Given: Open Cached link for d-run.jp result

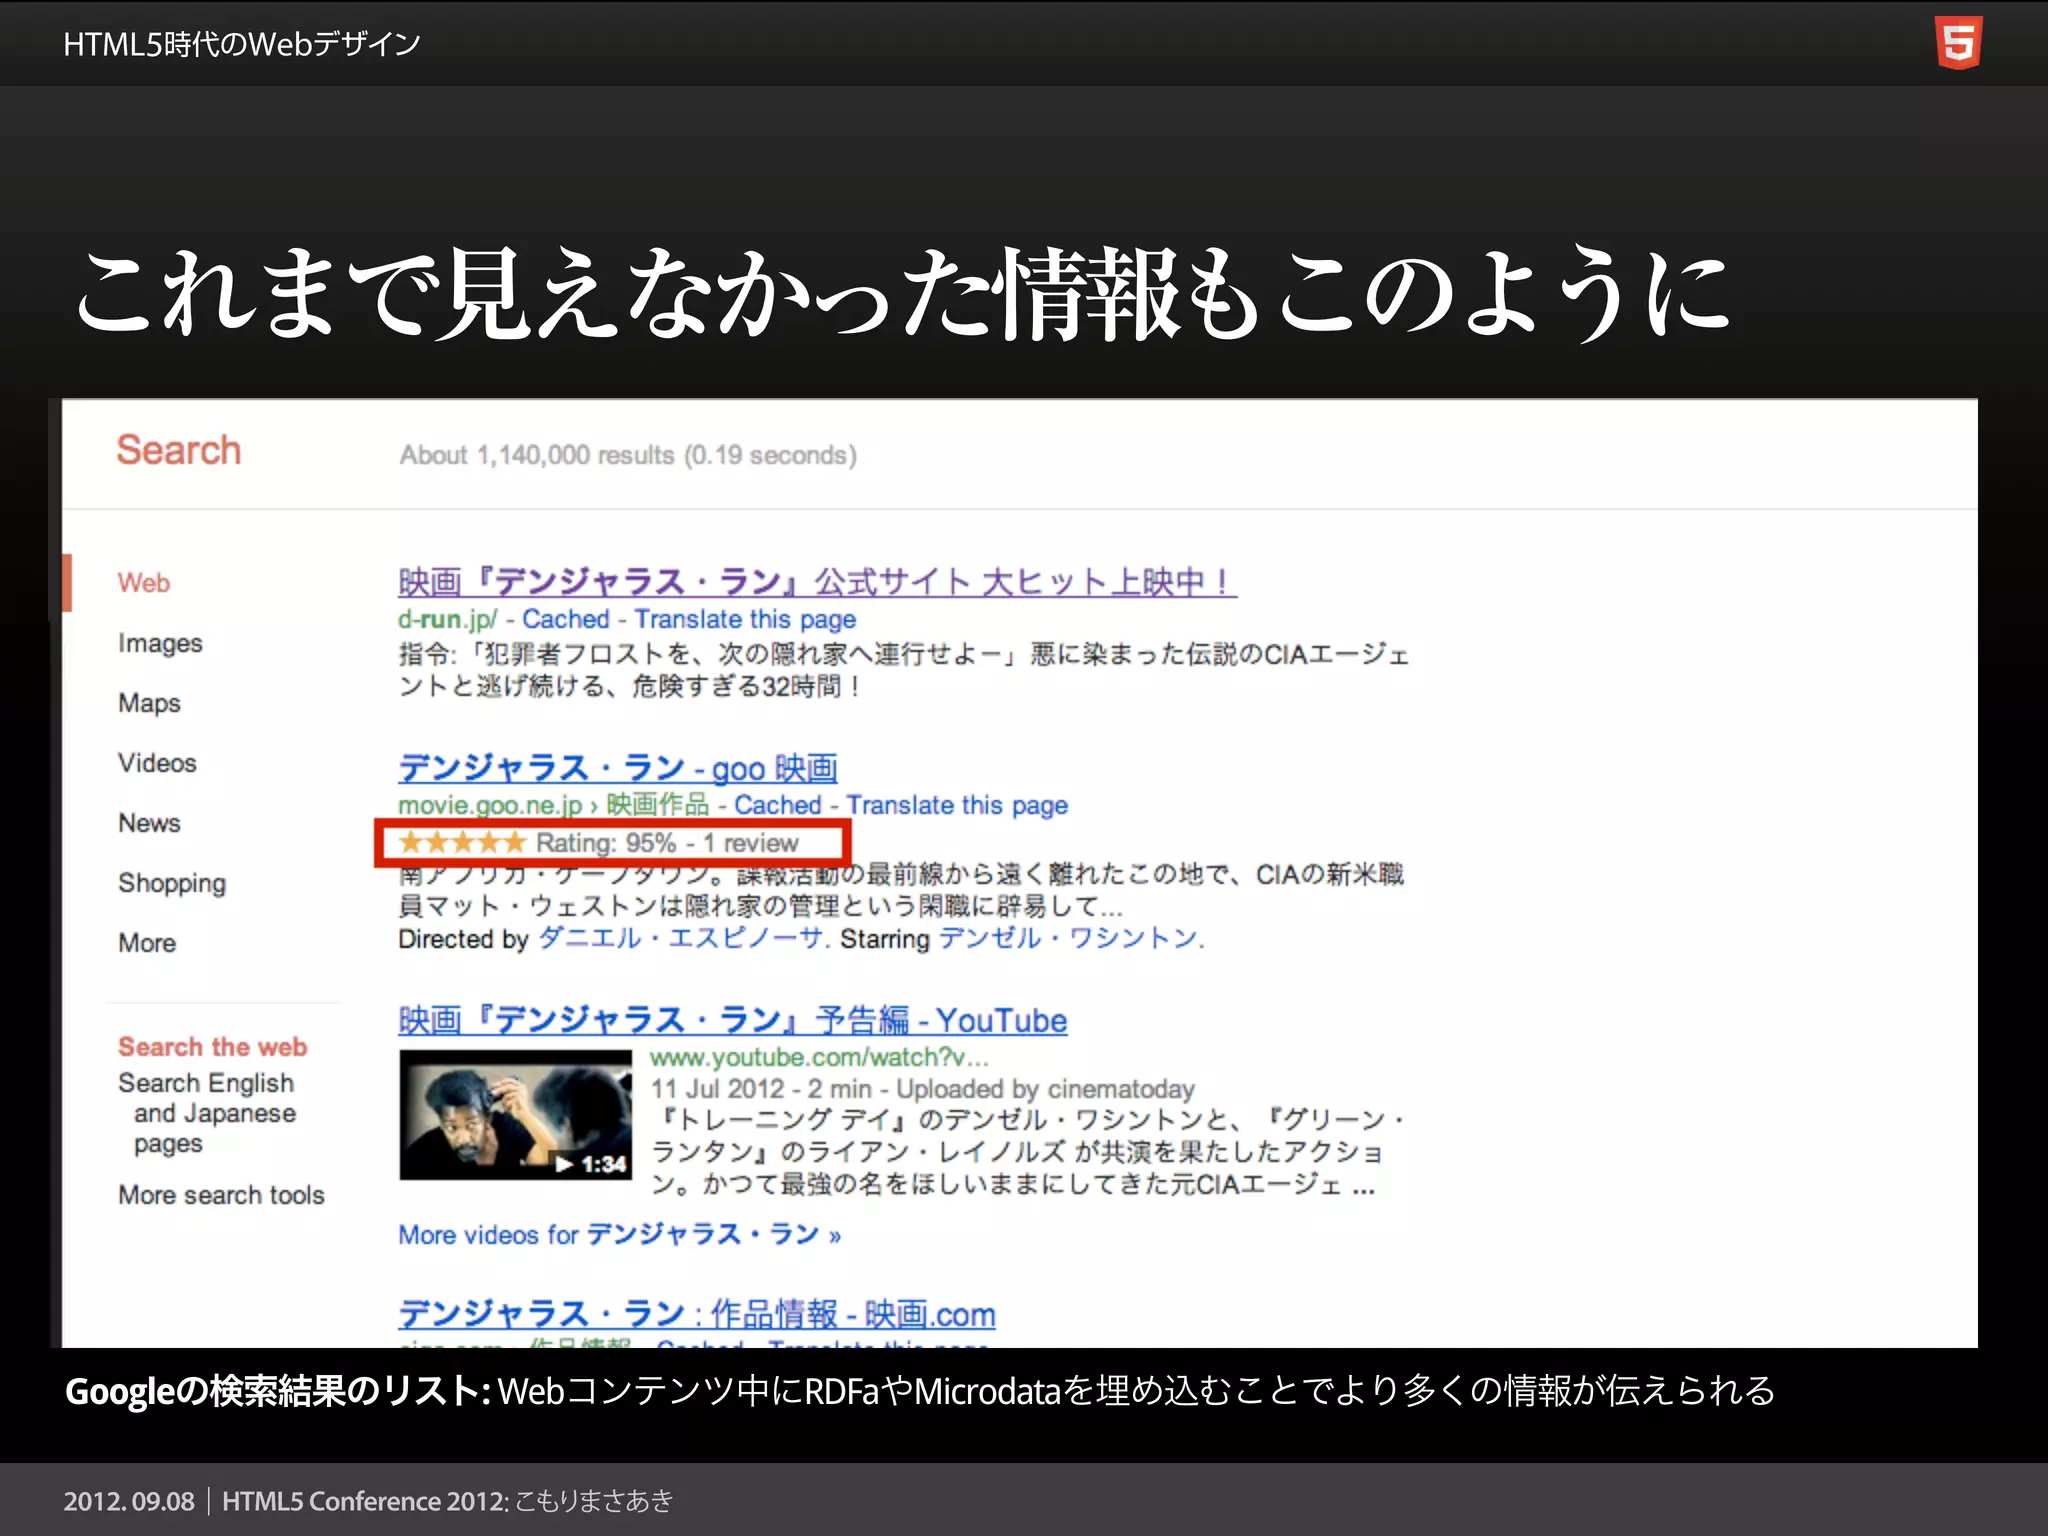Looking at the screenshot, I should [565, 619].
